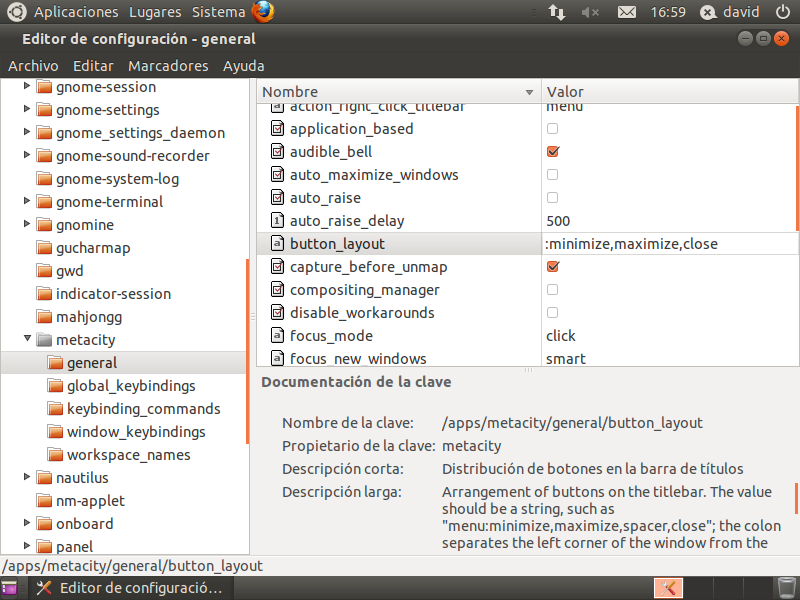
Task: Click the integer icon beside auto_raise_delay
Action: [277, 220]
